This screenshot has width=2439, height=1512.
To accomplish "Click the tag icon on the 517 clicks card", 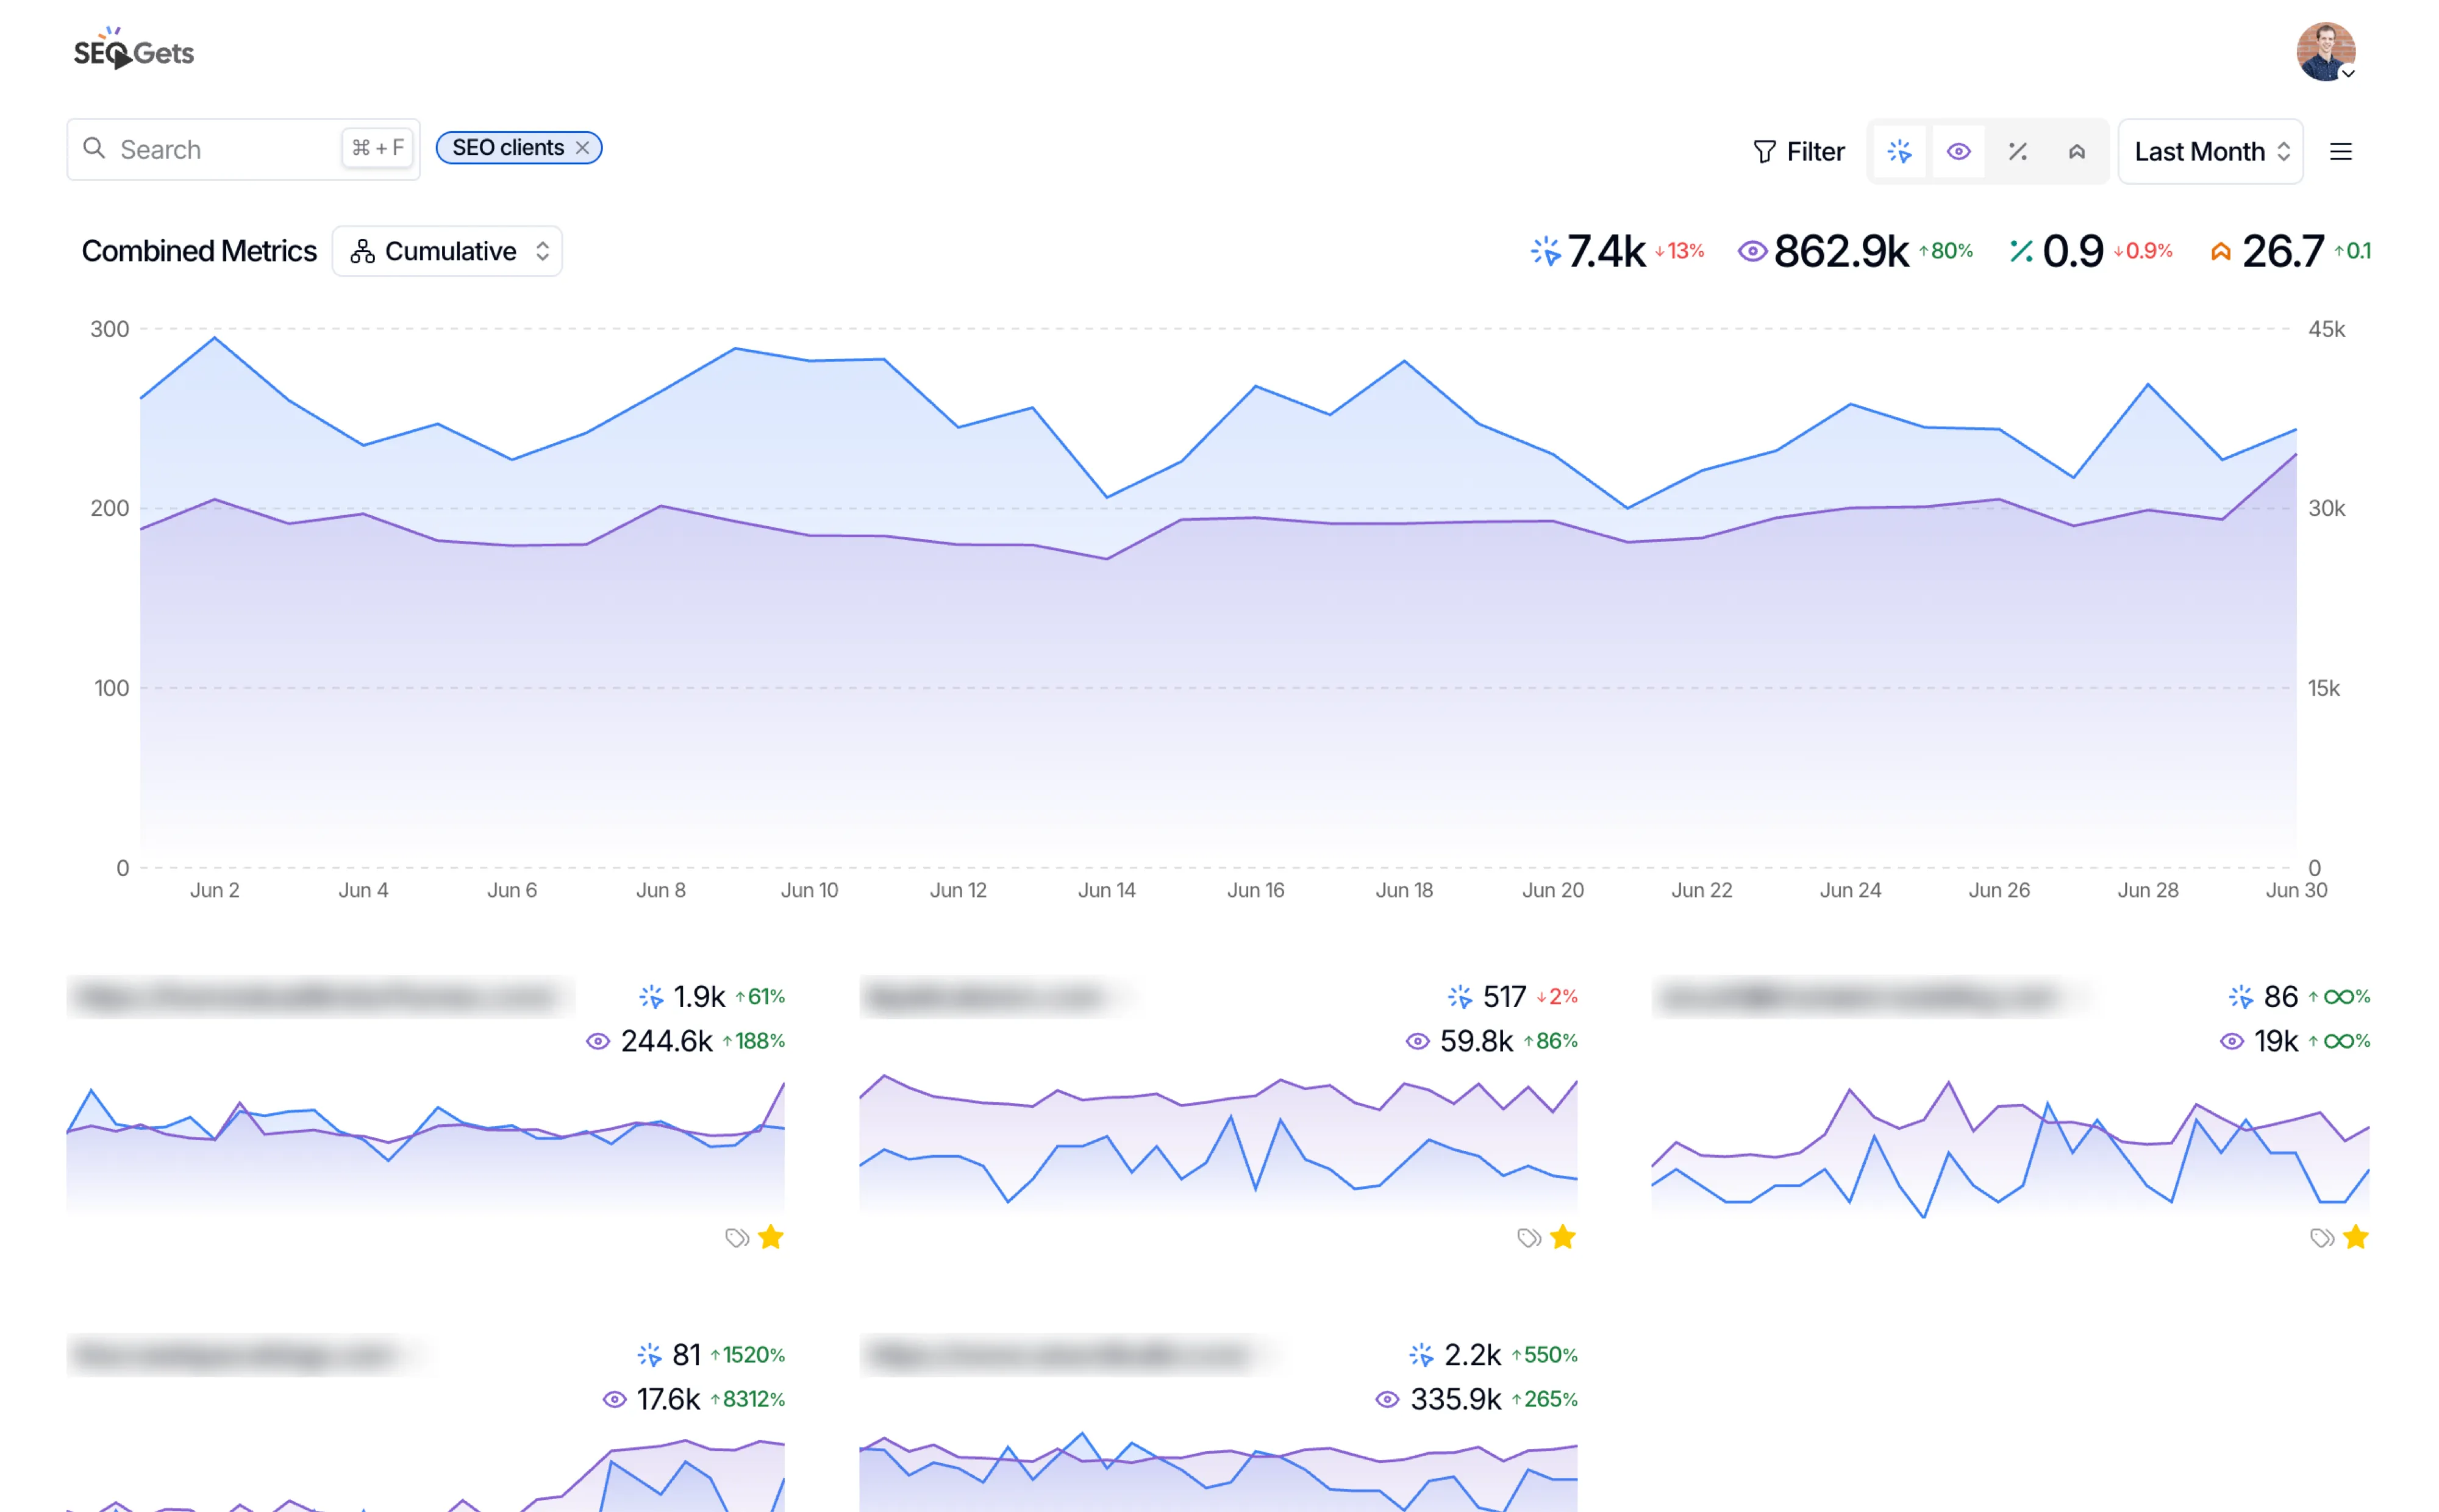I will click(1528, 1237).
